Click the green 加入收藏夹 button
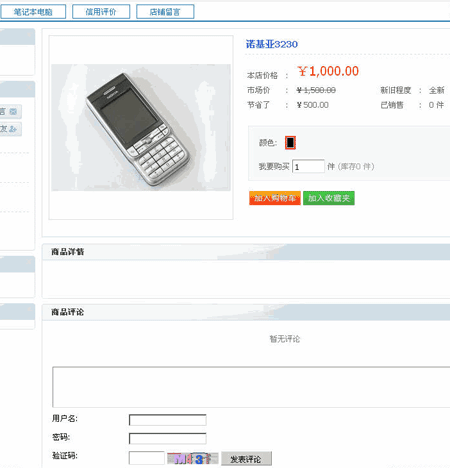450x468 pixels. coord(329,198)
